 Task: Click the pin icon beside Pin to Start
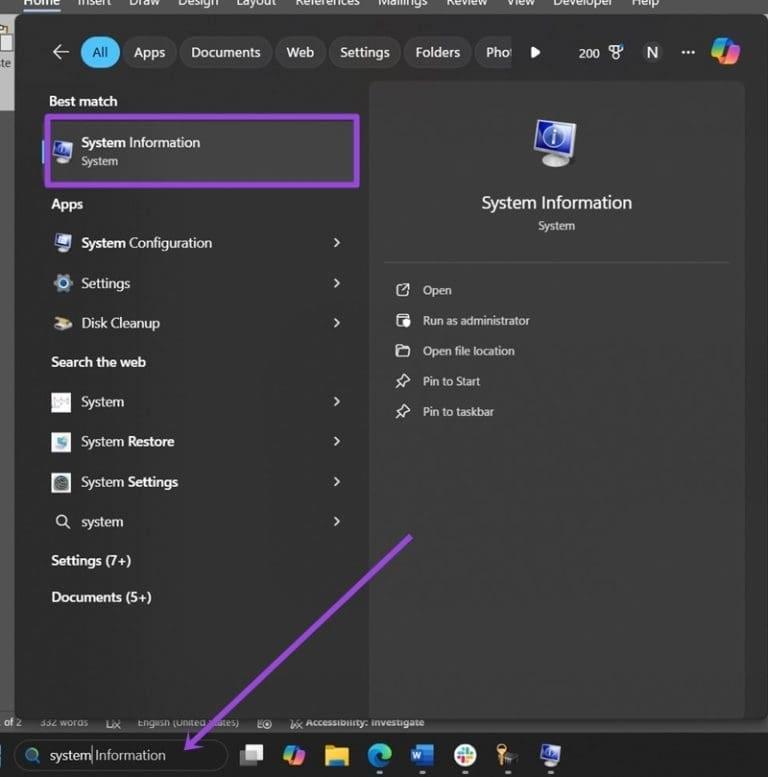point(403,381)
